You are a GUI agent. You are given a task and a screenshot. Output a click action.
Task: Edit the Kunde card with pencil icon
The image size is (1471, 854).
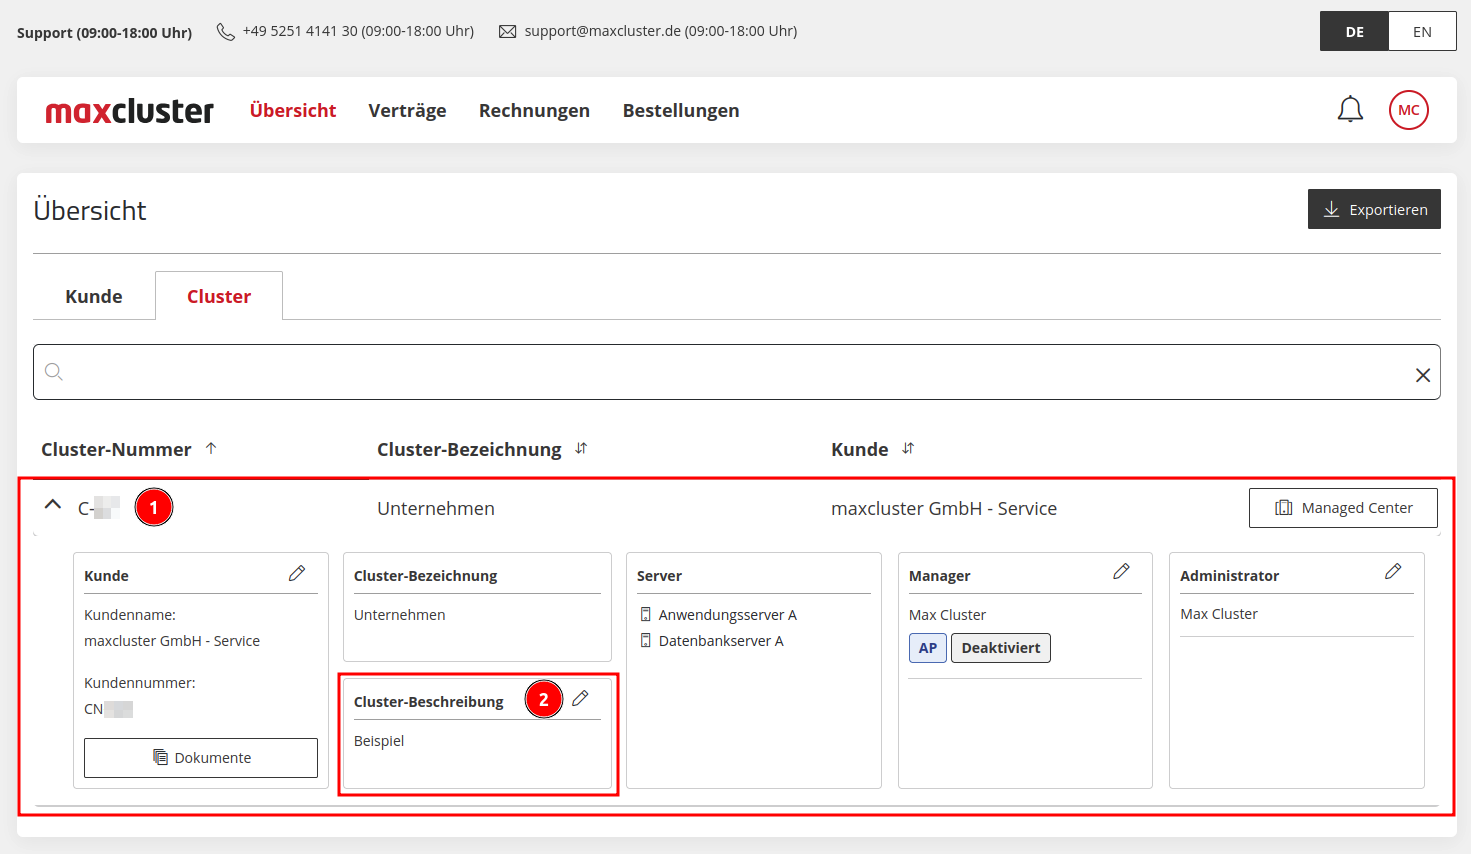tap(297, 573)
